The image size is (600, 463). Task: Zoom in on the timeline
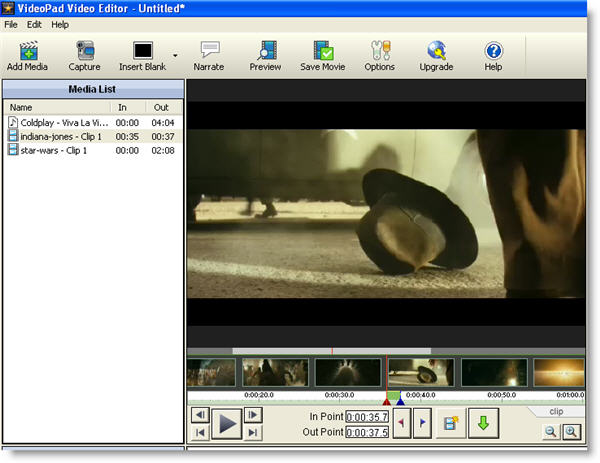[x=572, y=431]
